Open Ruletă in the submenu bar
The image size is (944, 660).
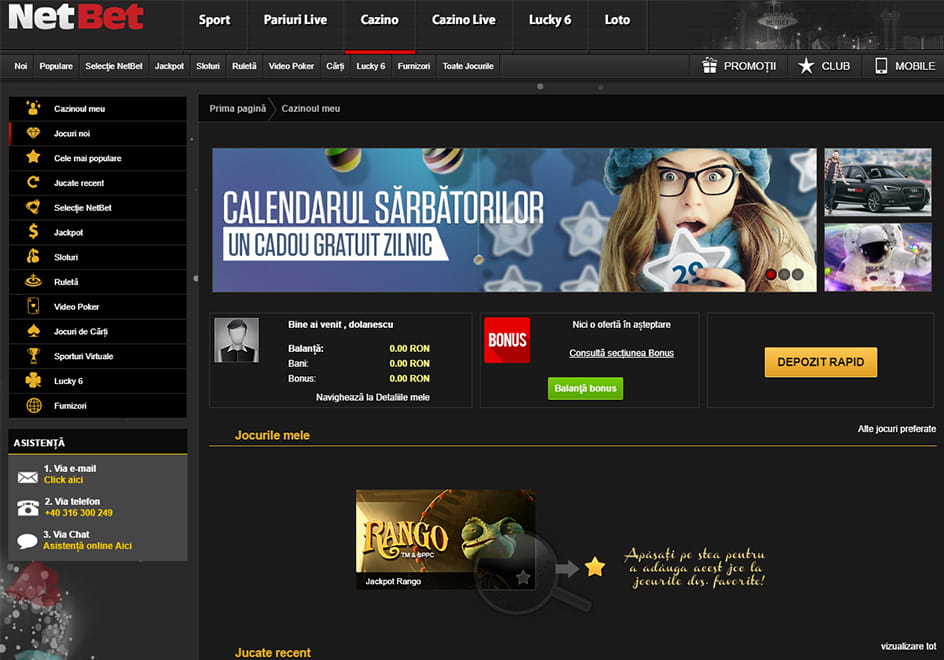[244, 66]
